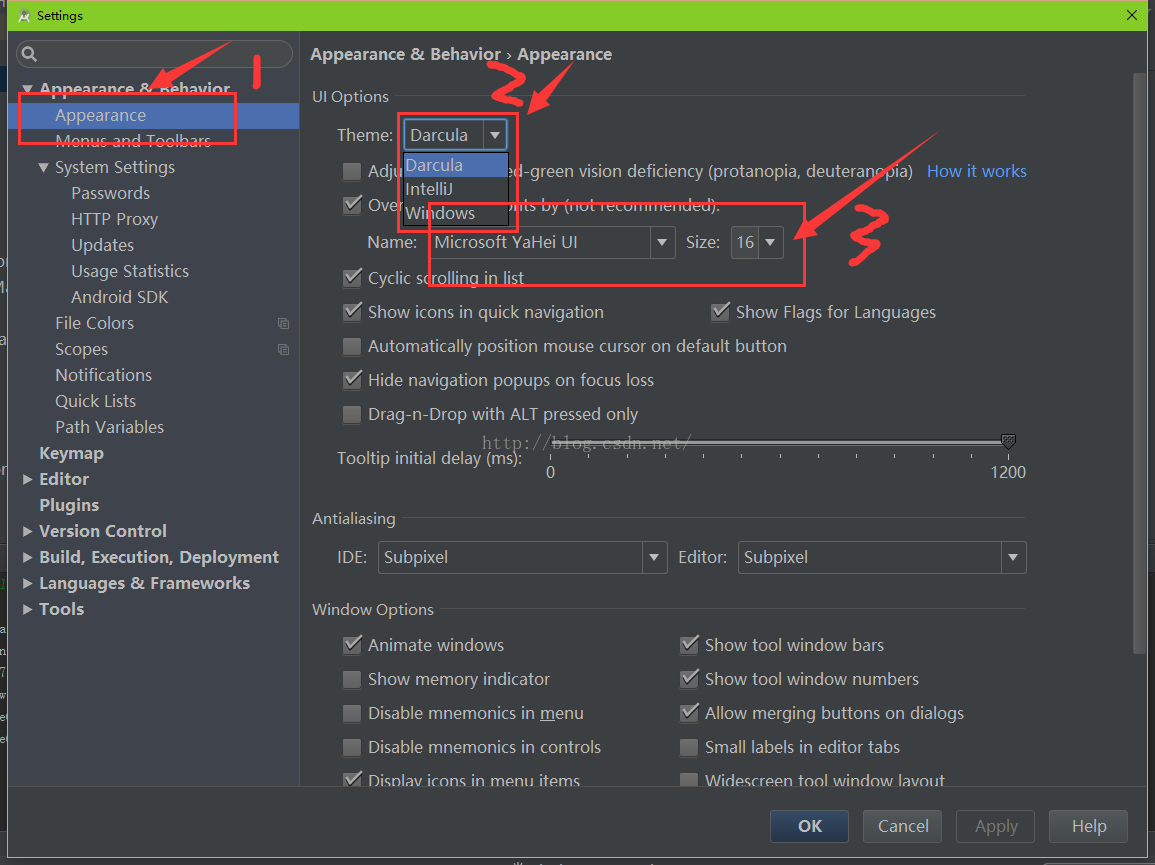This screenshot has width=1155, height=865.
Task: Toggle the color deficiency adjustment checkbox
Action: pyautogui.click(x=352, y=172)
